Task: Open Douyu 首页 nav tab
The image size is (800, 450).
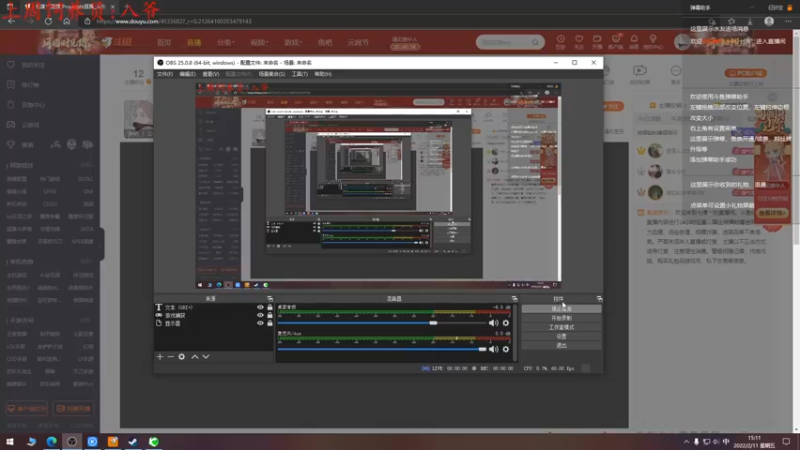Action: [164, 42]
